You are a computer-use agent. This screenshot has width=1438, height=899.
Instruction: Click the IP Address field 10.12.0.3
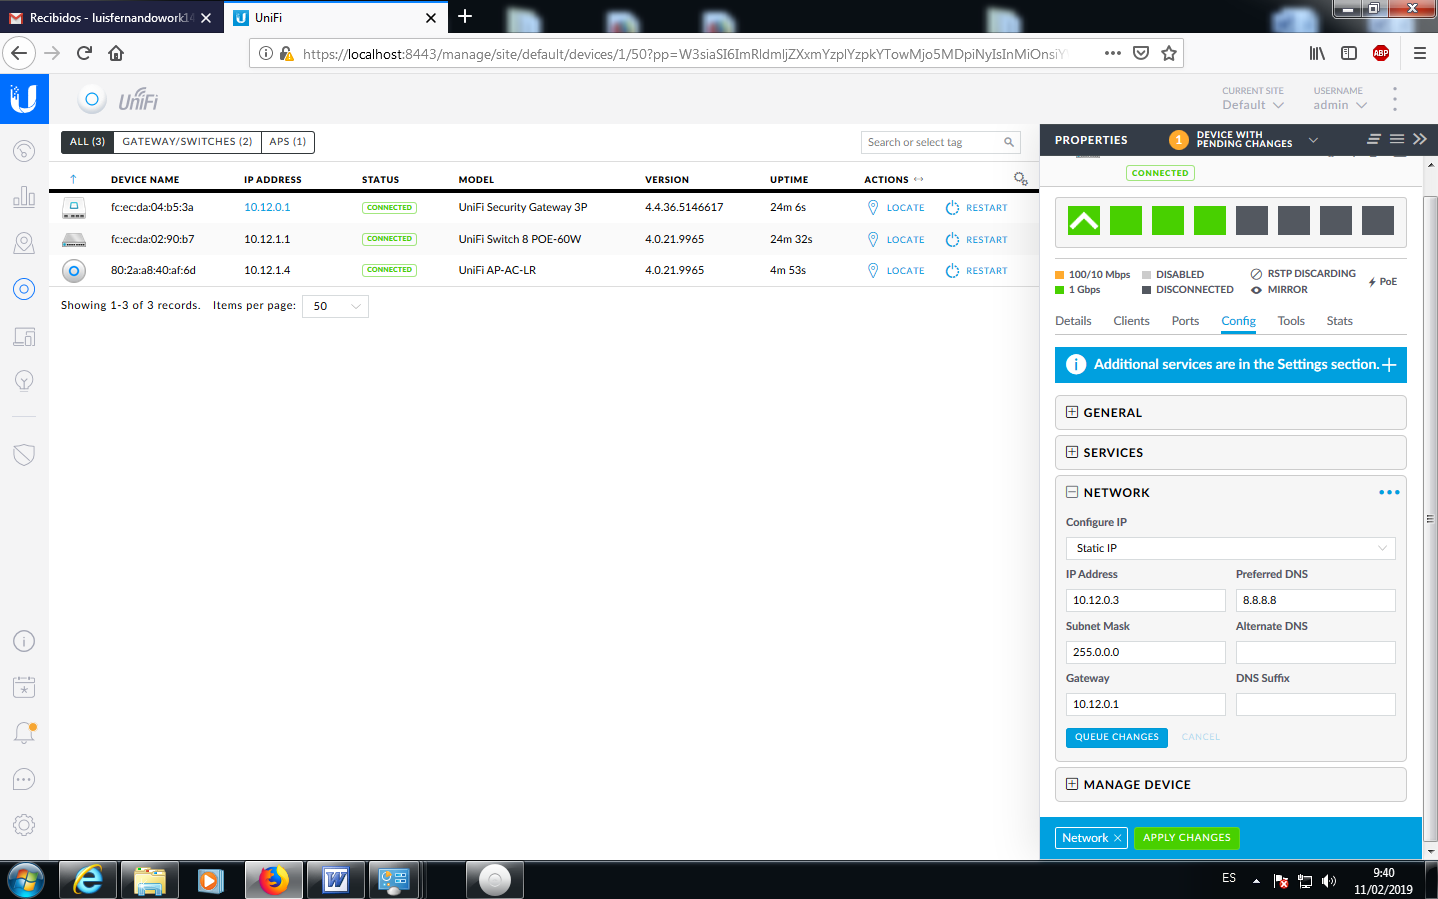coord(1146,600)
